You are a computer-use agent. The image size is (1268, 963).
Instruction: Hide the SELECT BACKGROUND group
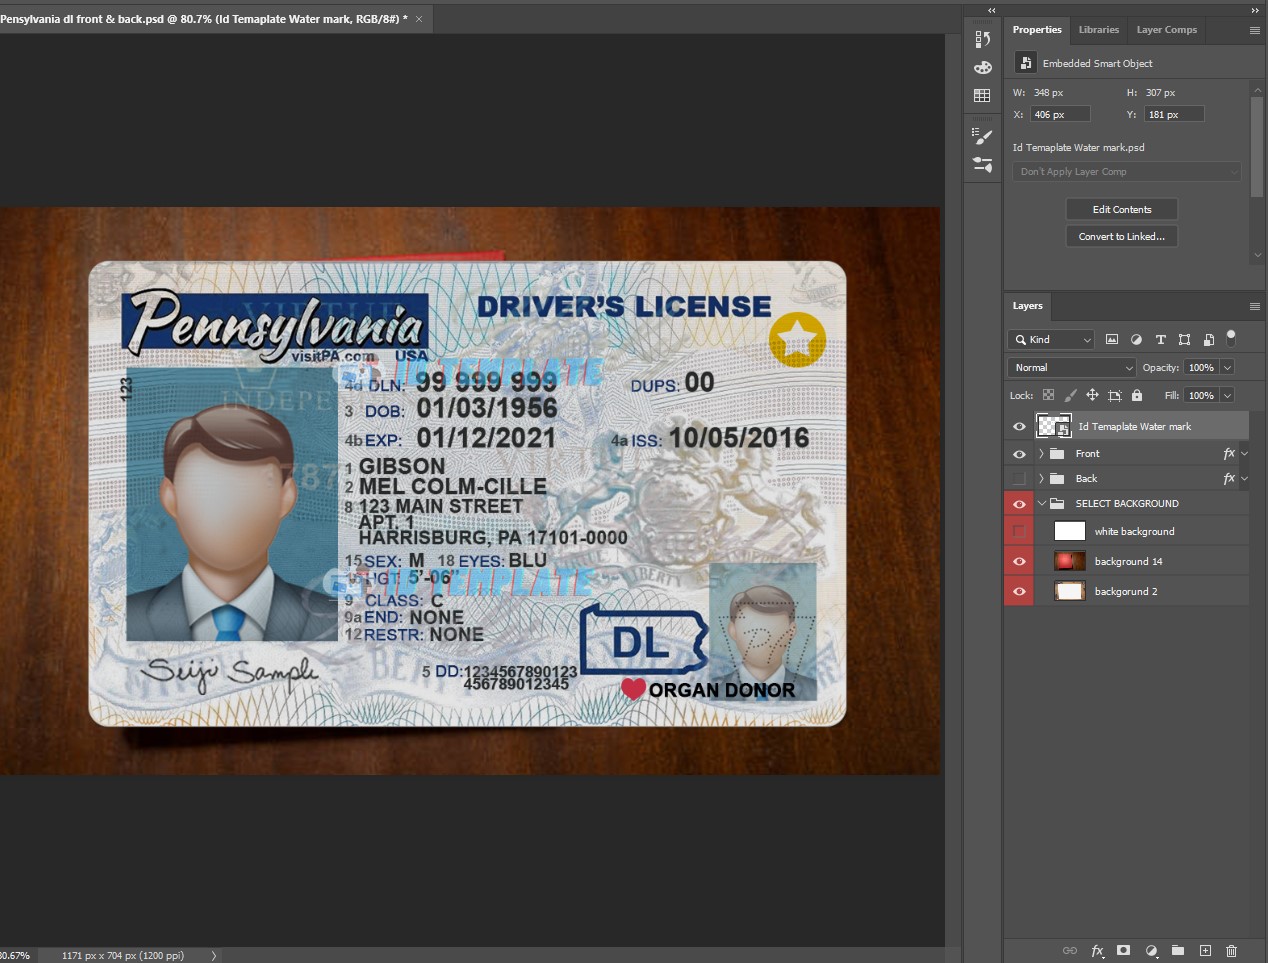(1019, 504)
